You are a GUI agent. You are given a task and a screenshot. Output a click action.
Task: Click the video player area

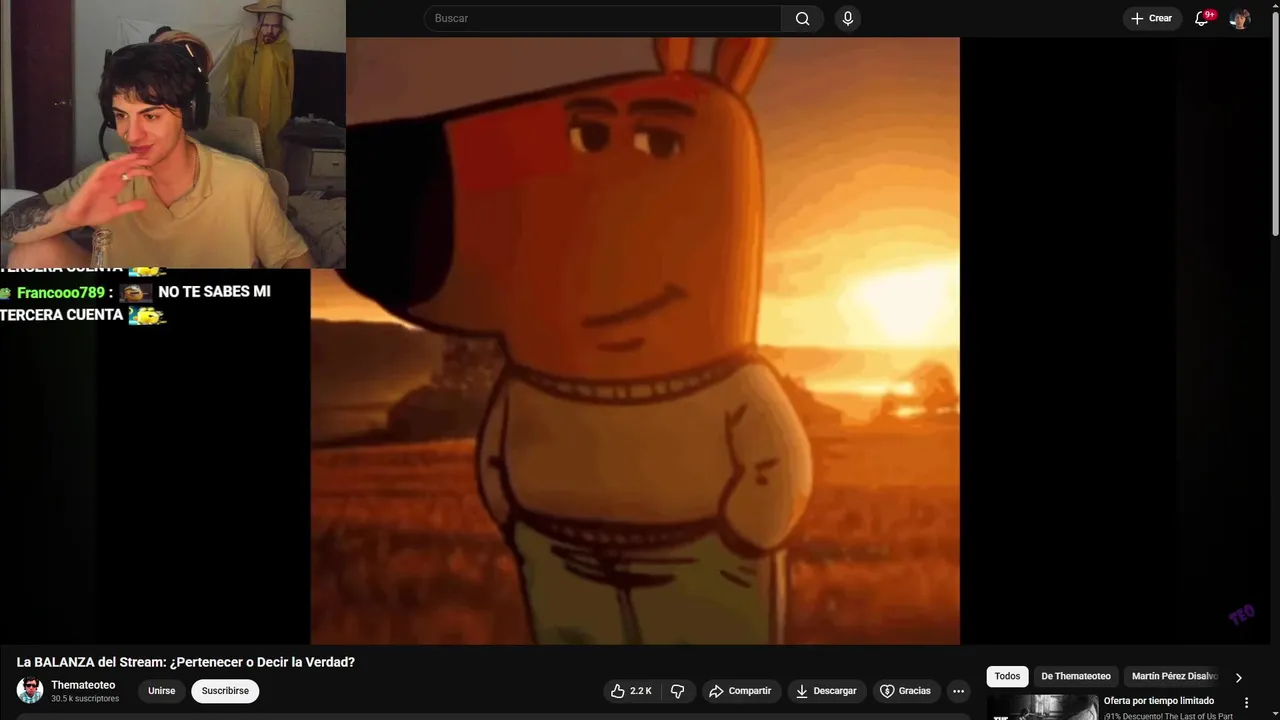[635, 341]
